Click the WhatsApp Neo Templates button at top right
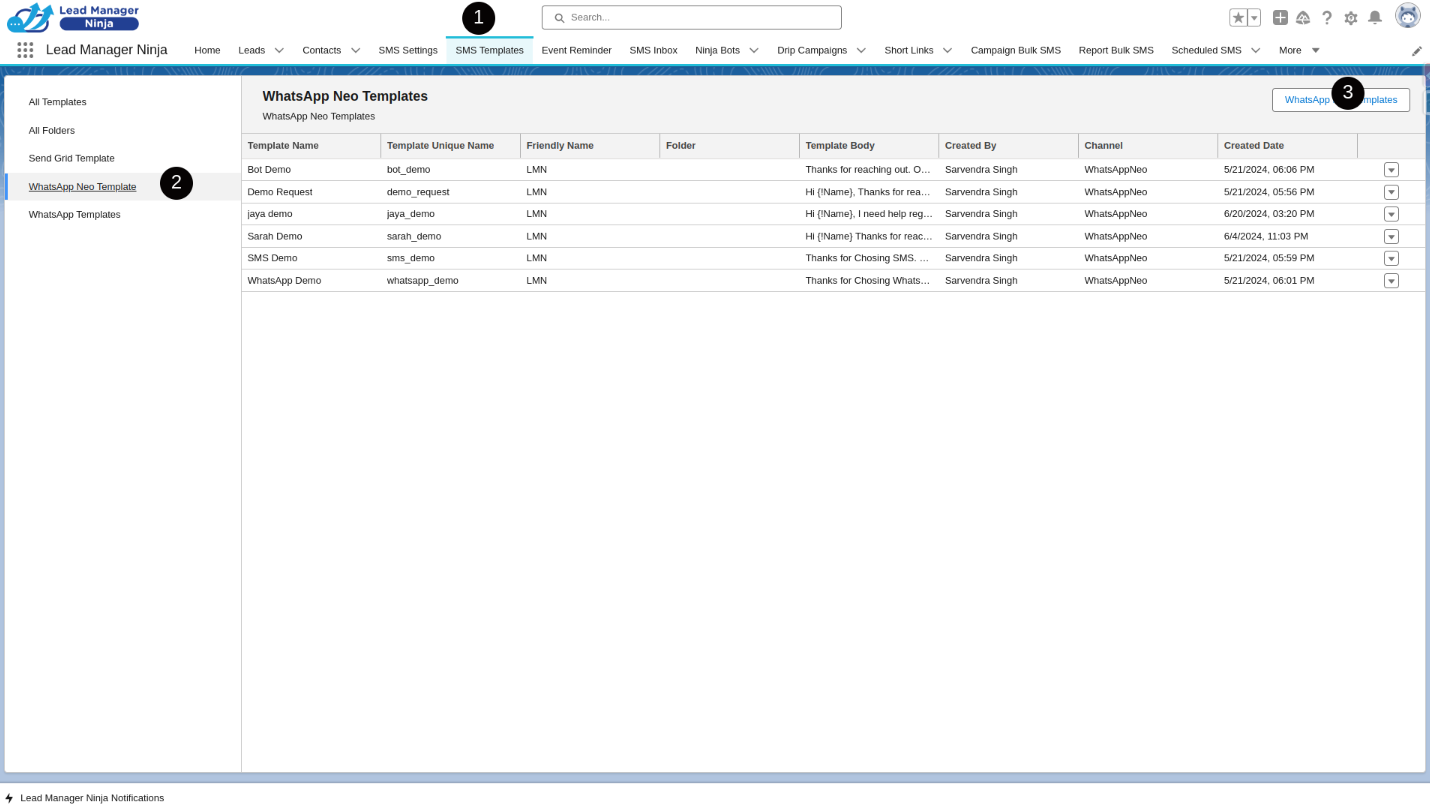The width and height of the screenshot is (1430, 811). [1341, 100]
